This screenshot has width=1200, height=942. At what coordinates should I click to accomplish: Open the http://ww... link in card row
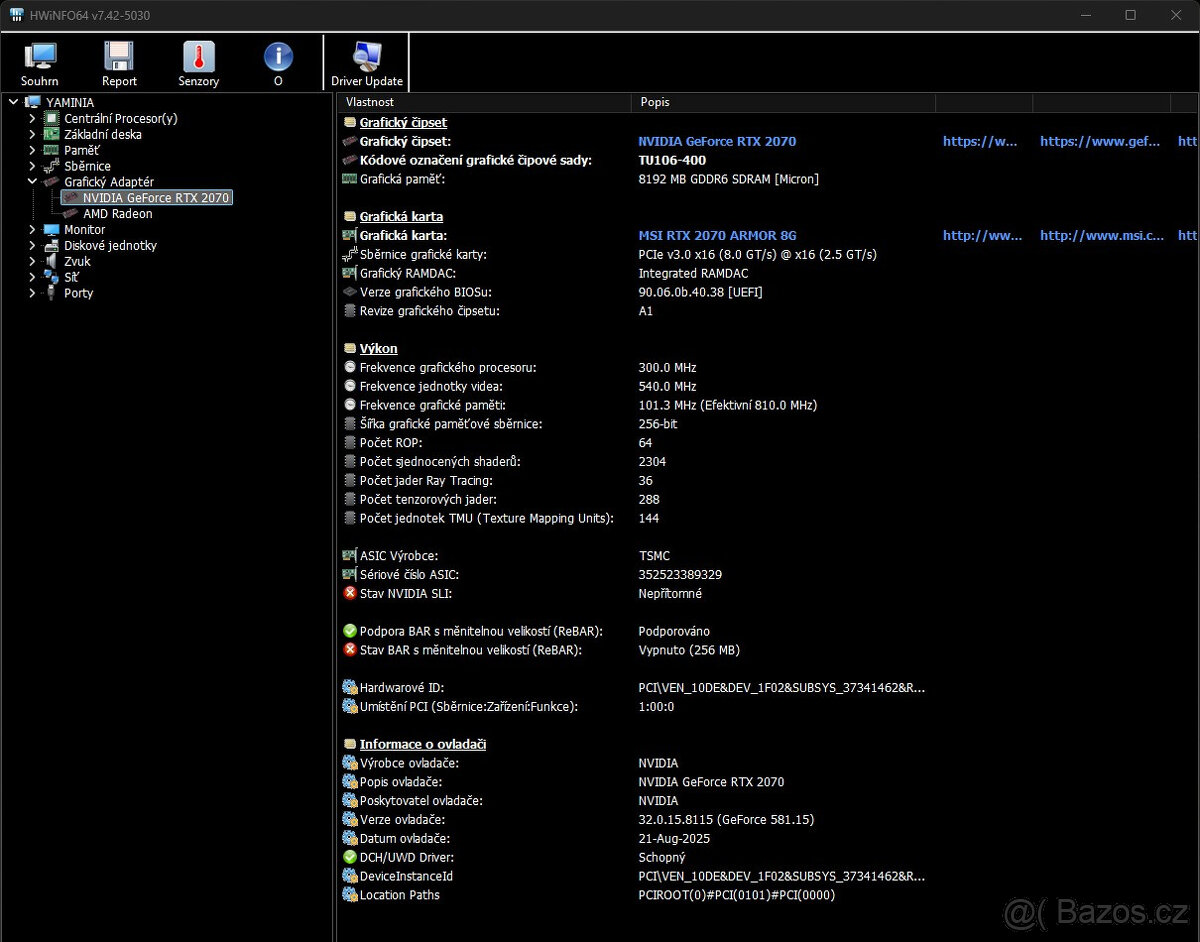(x=983, y=235)
